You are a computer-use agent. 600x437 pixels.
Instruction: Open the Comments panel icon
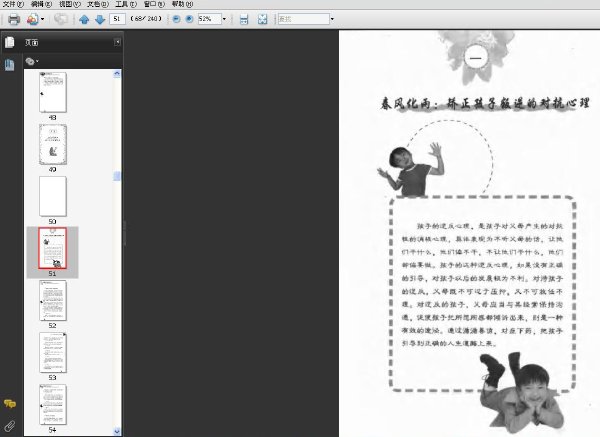tap(10, 403)
